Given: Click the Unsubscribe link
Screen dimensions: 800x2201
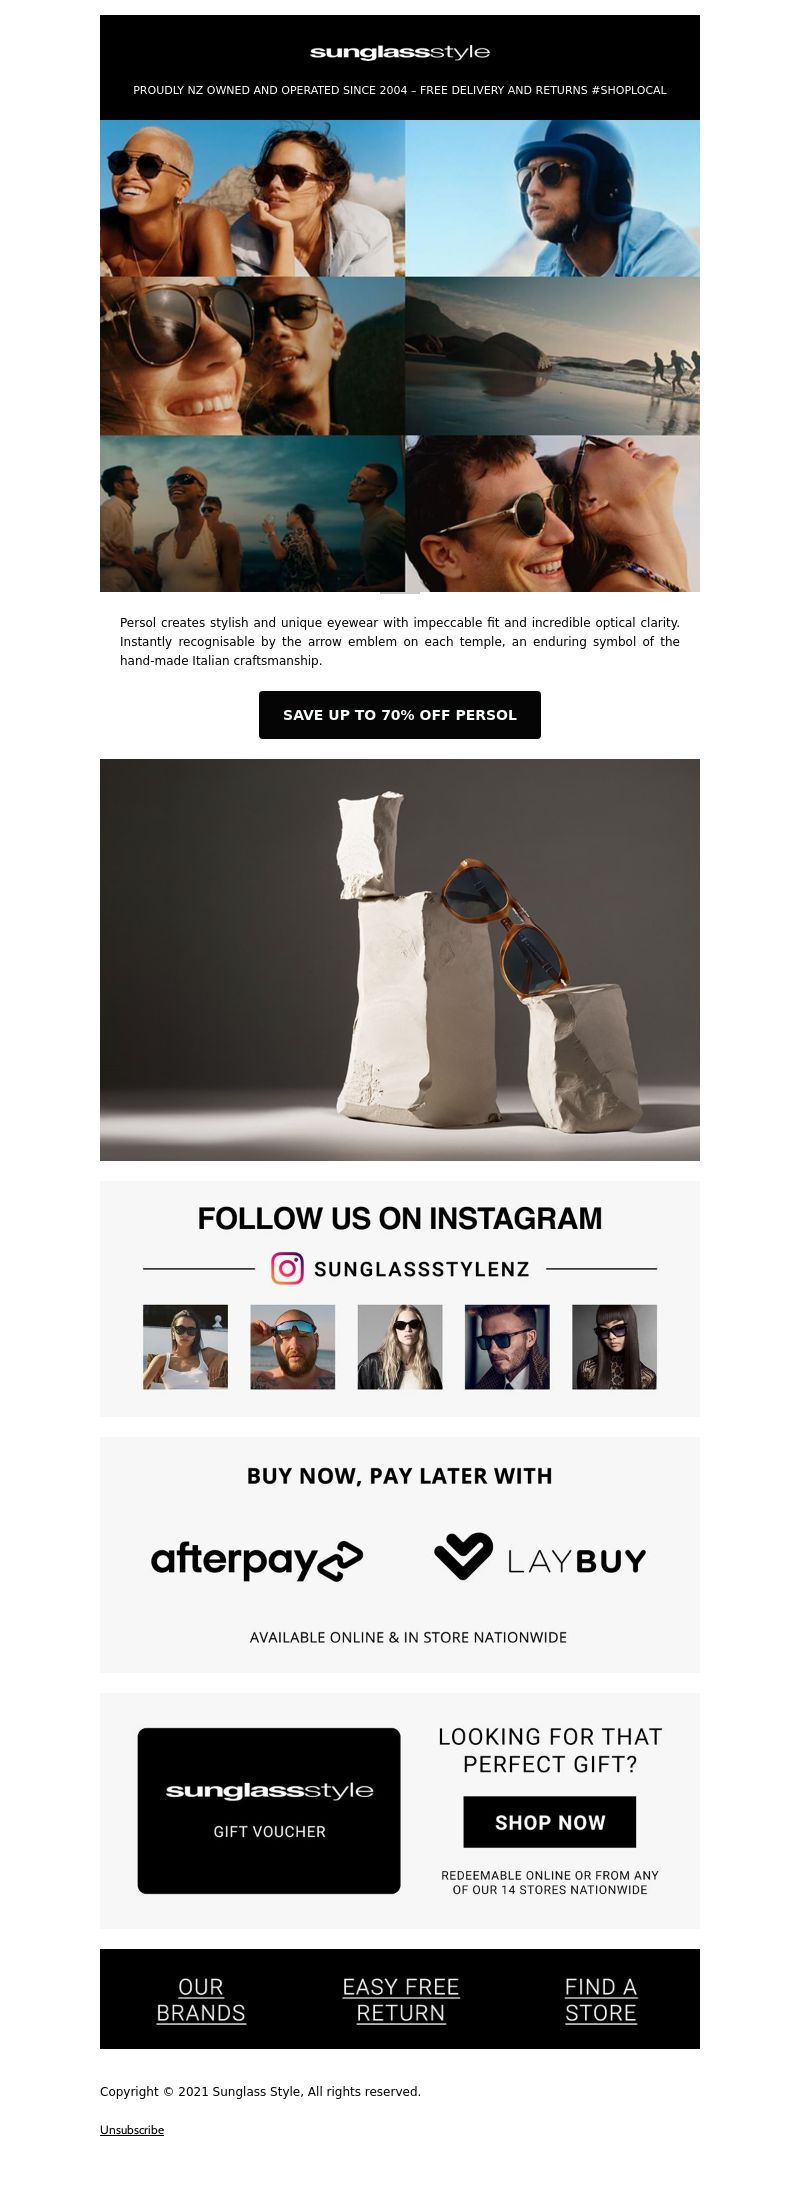Looking at the screenshot, I should pos(132,2130).
